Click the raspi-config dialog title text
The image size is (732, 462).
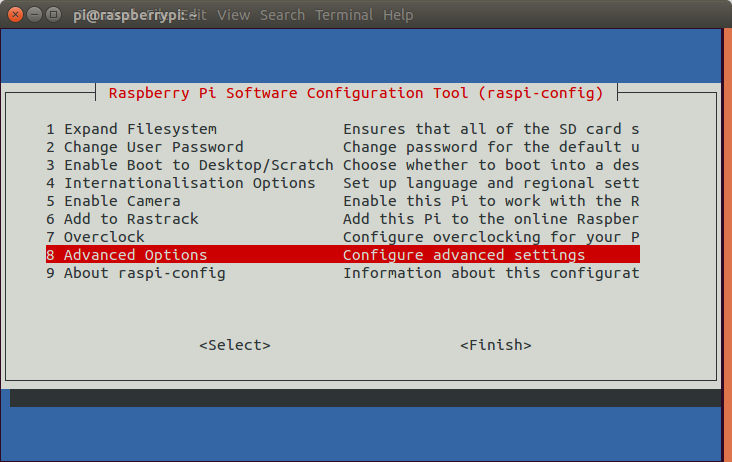coord(356,93)
